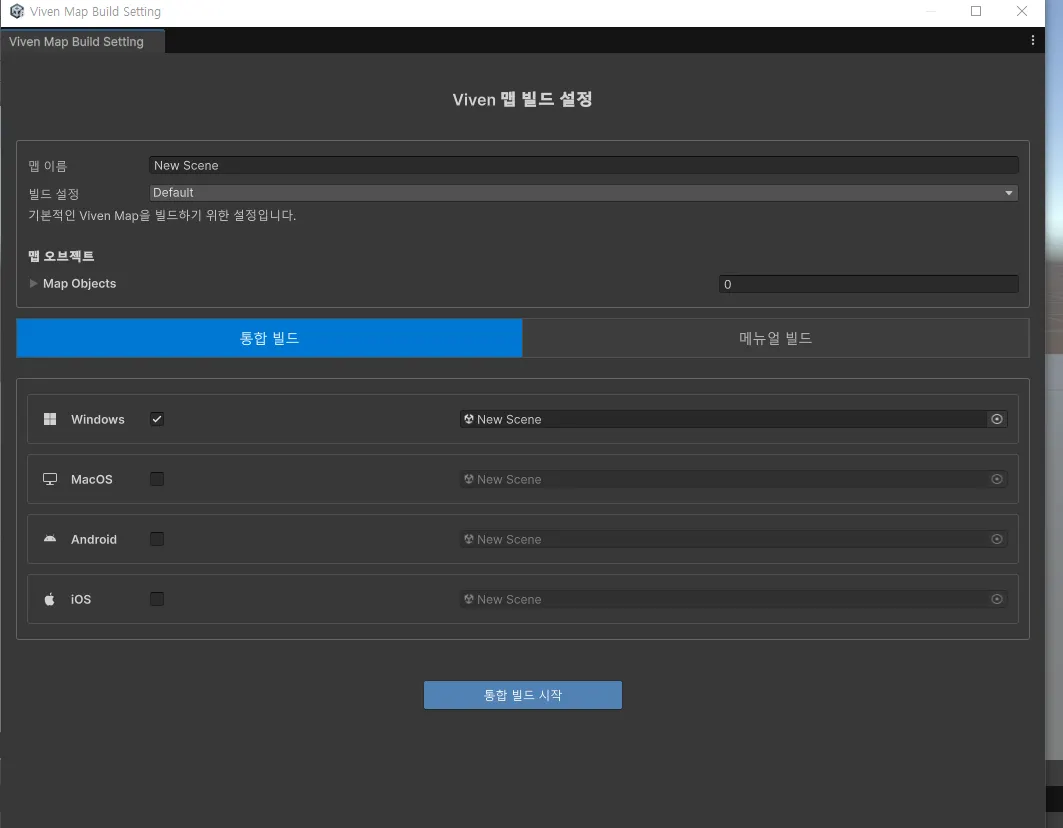Image resolution: width=1063 pixels, height=828 pixels.
Task: Click the 맵 이름 label
Action: coord(47,166)
